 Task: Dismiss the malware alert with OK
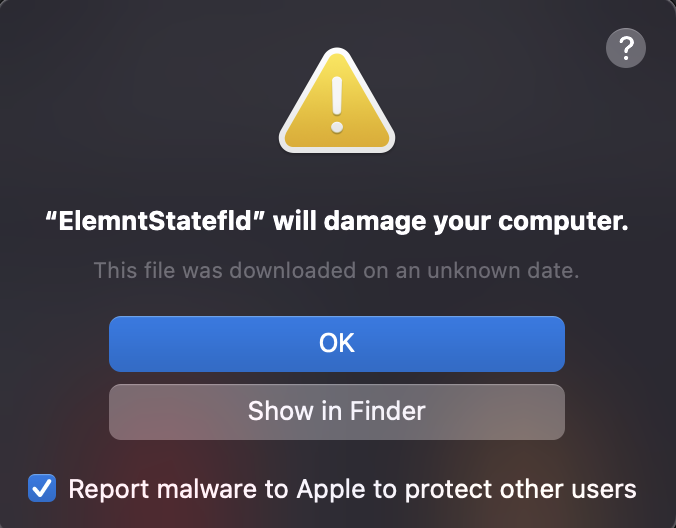(x=337, y=343)
